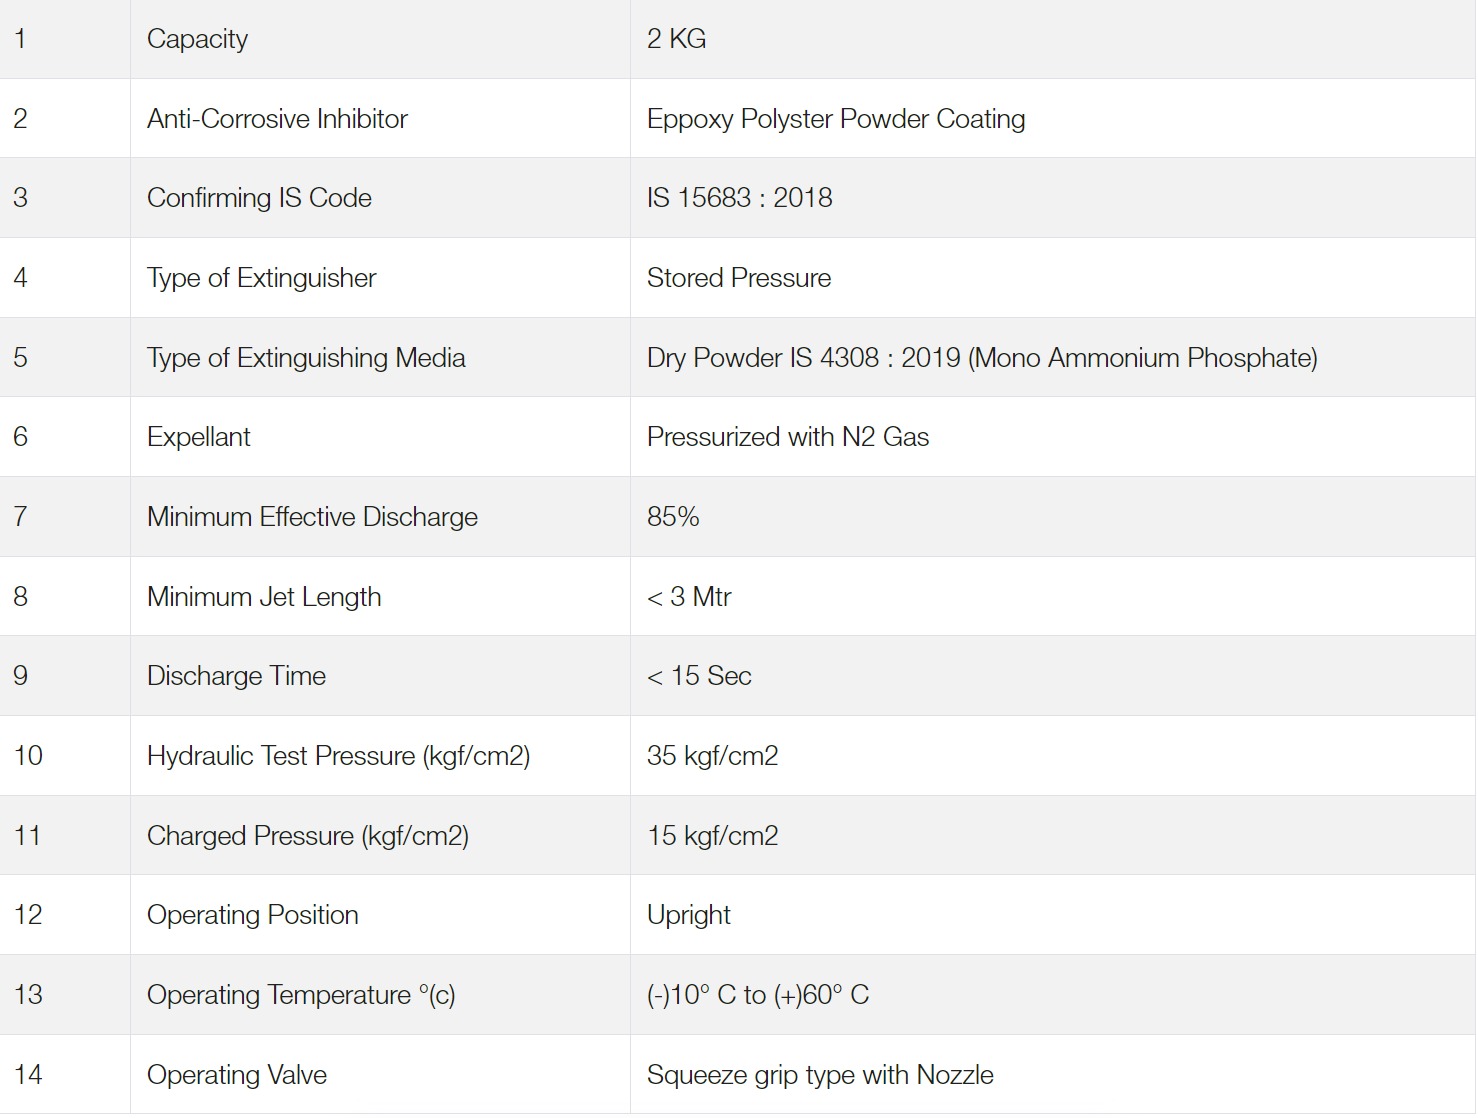Select the 85% discharge value
Screen dimensions: 1478x1118
(x=673, y=517)
